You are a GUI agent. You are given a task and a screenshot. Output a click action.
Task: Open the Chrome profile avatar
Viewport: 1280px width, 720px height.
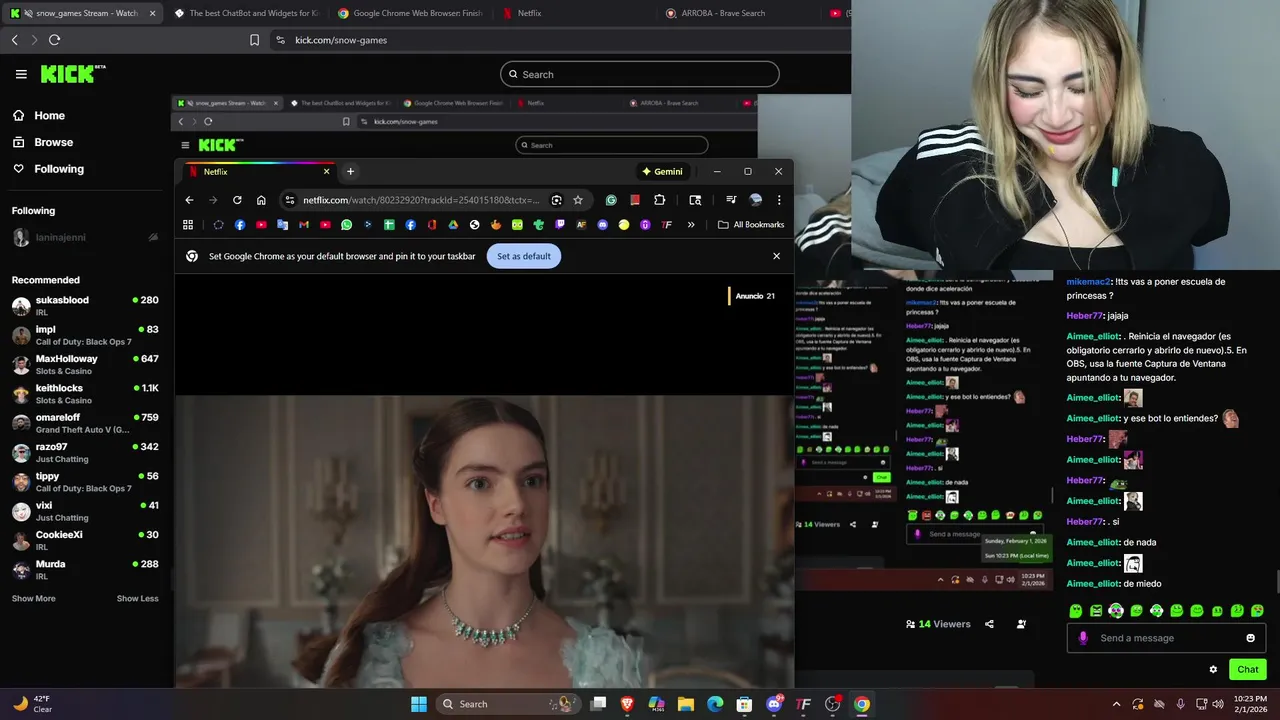pos(756,200)
